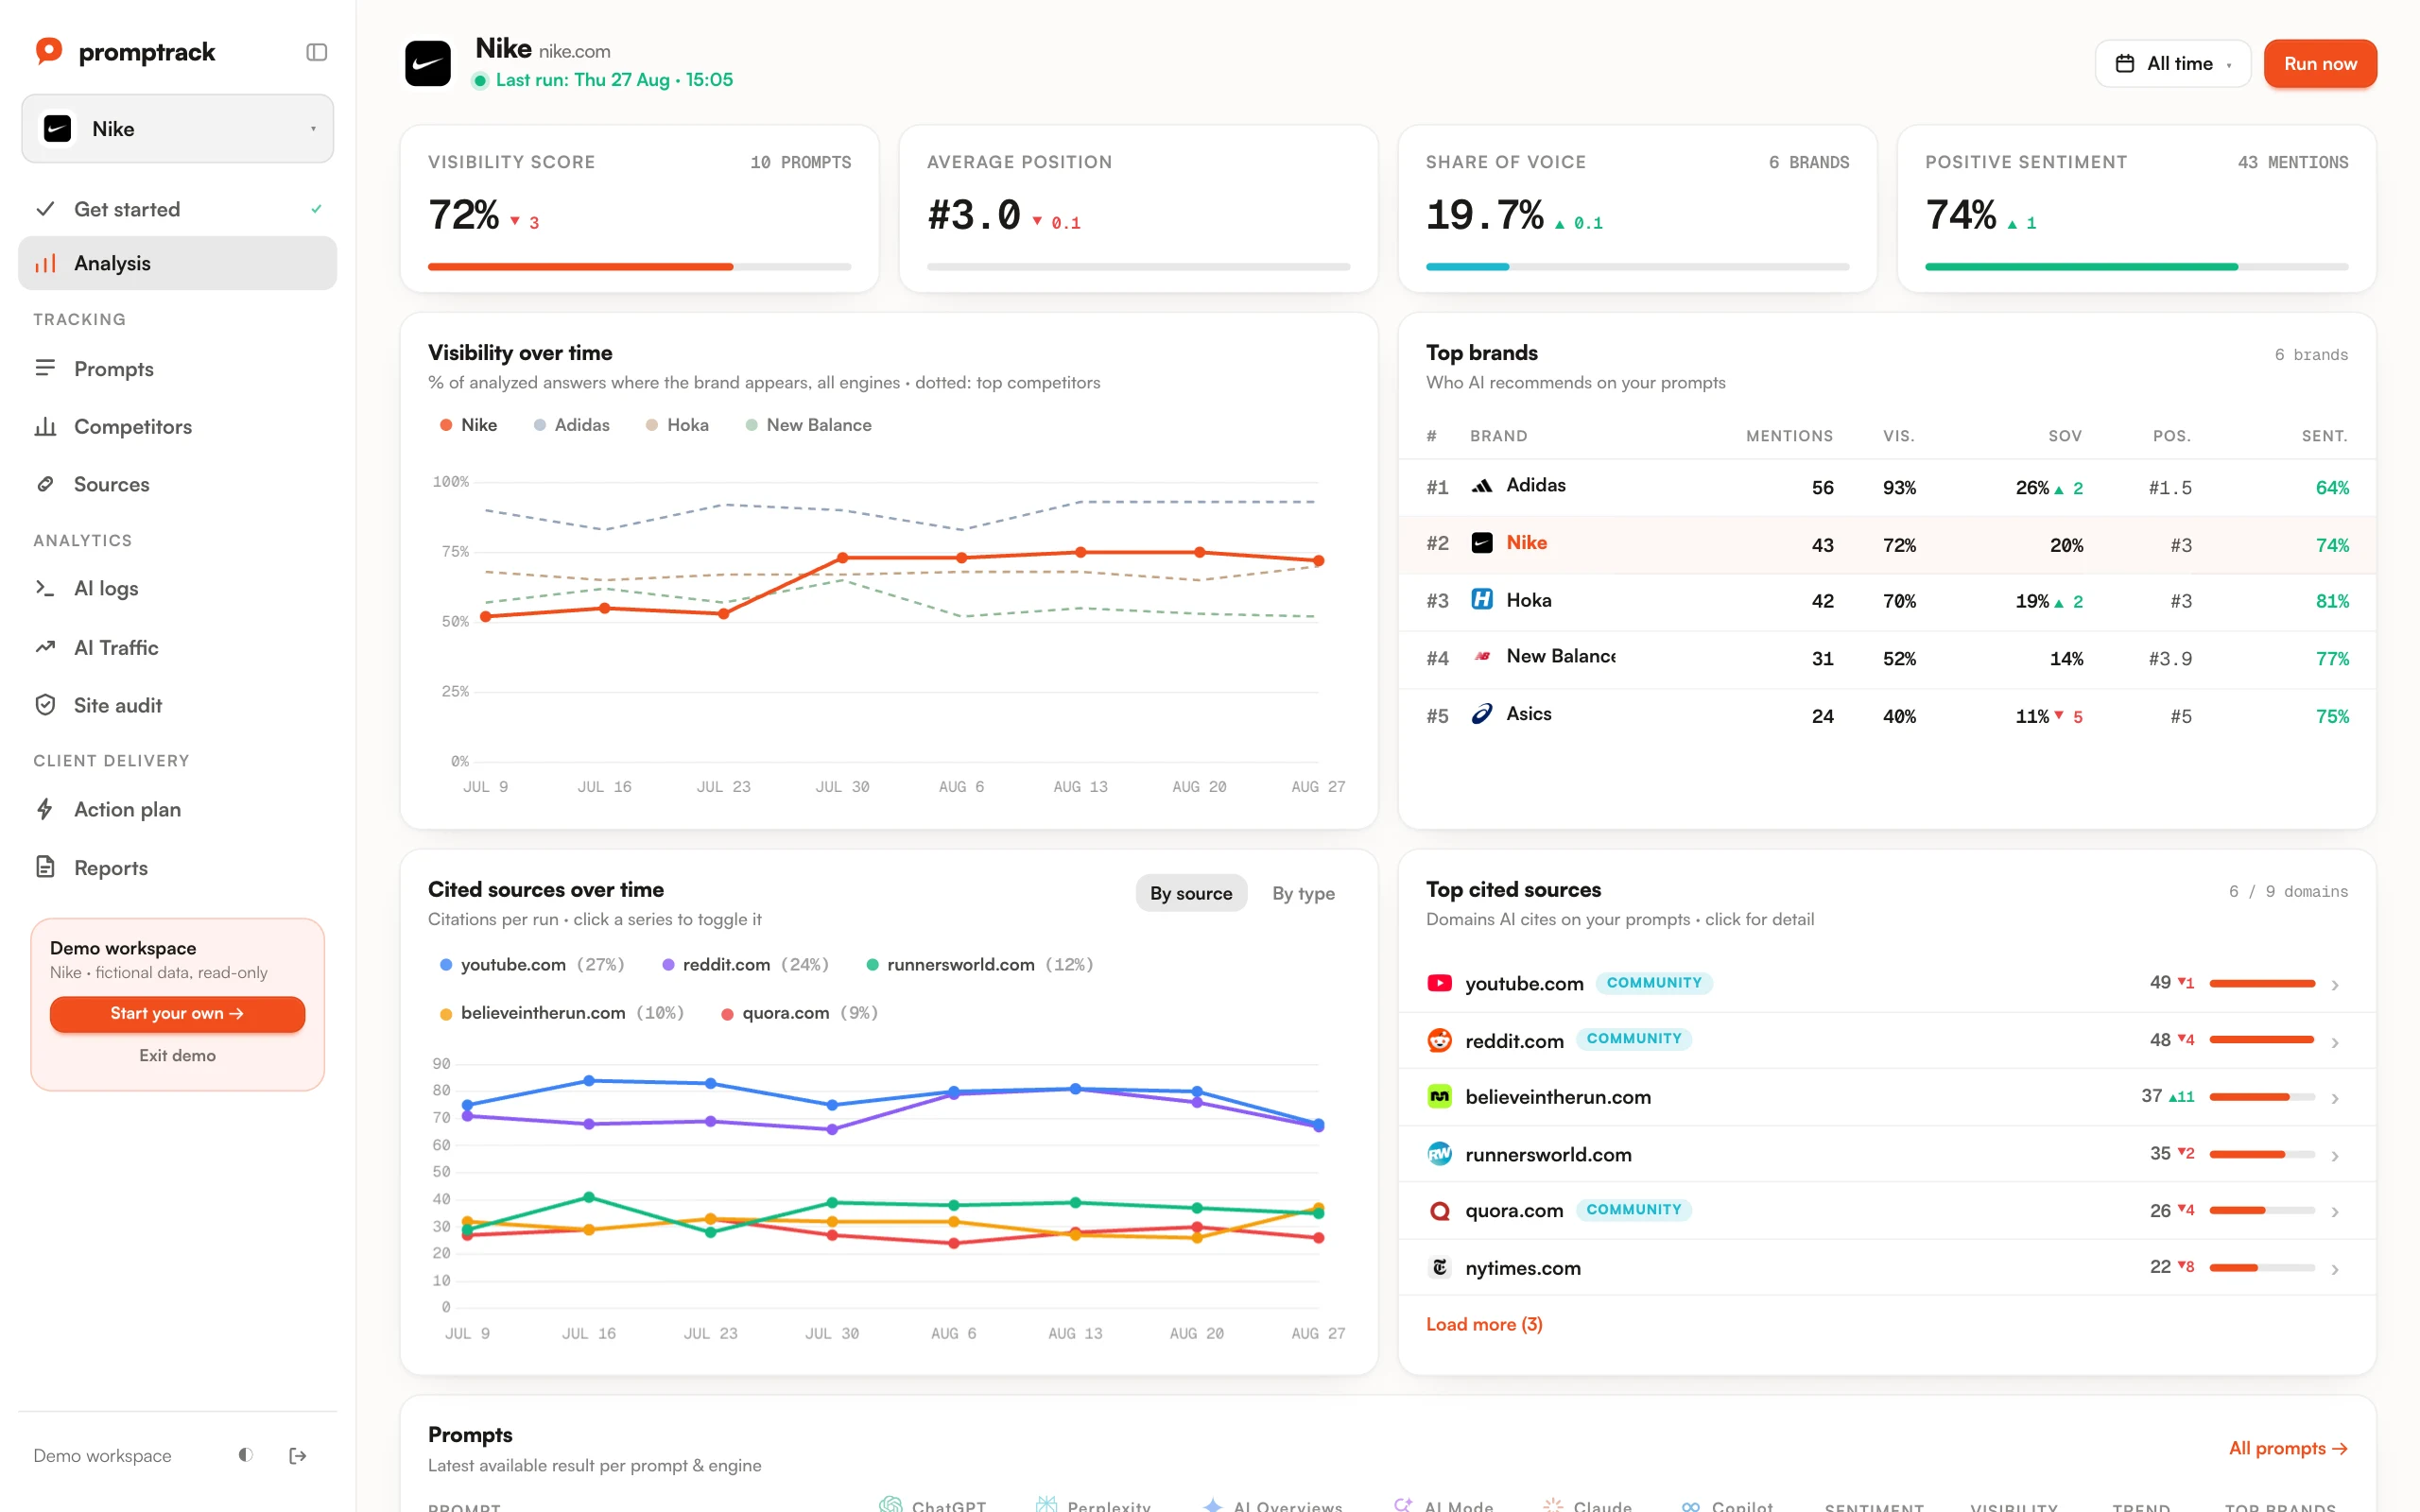Viewport: 2420px width, 1512px height.
Task: Click the Adidas logo in Top brands
Action: click(x=1482, y=486)
